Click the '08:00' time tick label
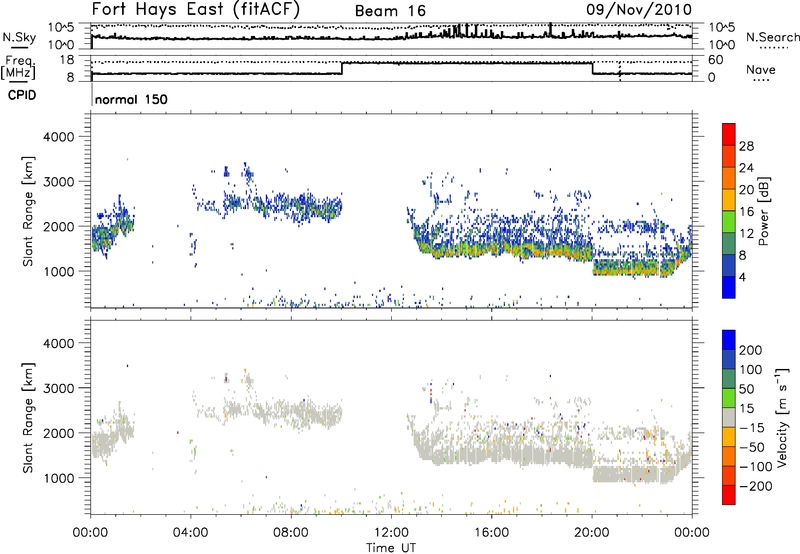 [291, 533]
